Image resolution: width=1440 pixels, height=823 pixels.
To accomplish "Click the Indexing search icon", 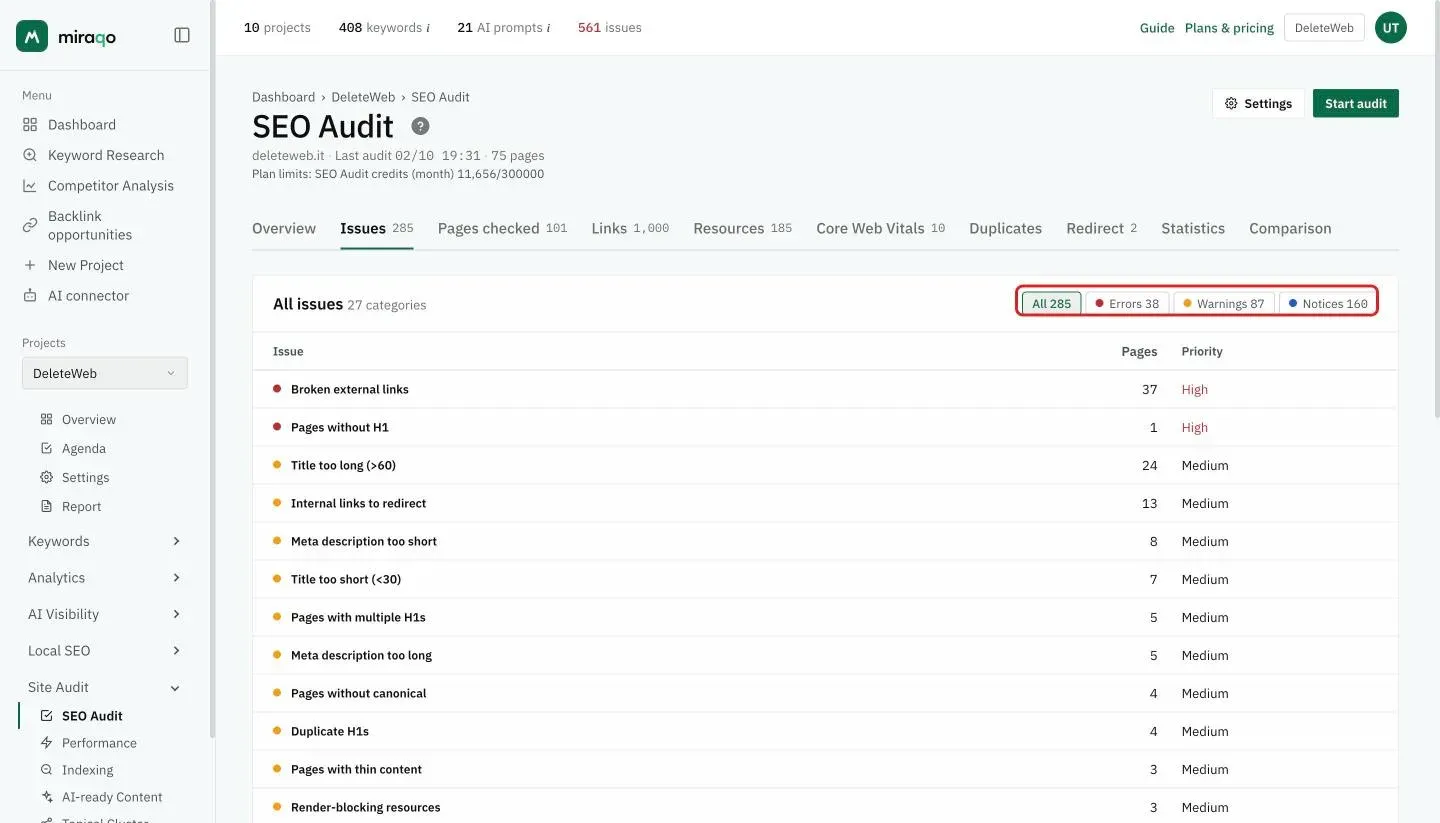I will click(46, 770).
